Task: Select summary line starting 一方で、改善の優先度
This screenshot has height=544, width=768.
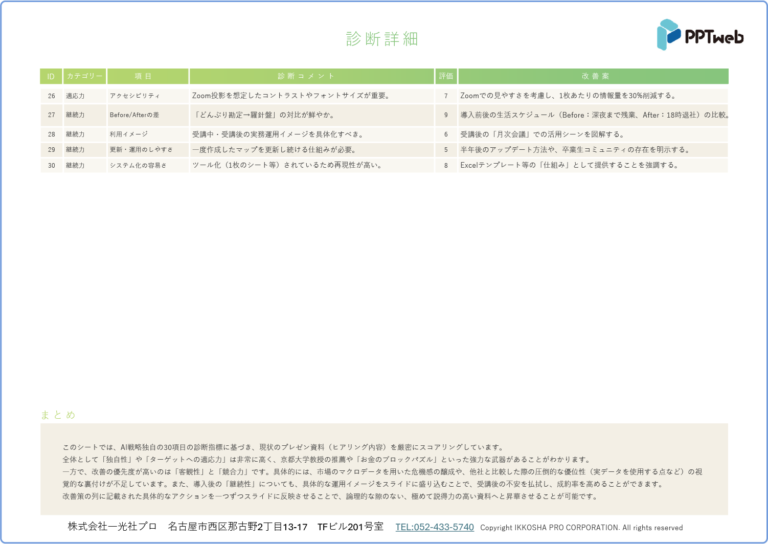Action: (383, 472)
